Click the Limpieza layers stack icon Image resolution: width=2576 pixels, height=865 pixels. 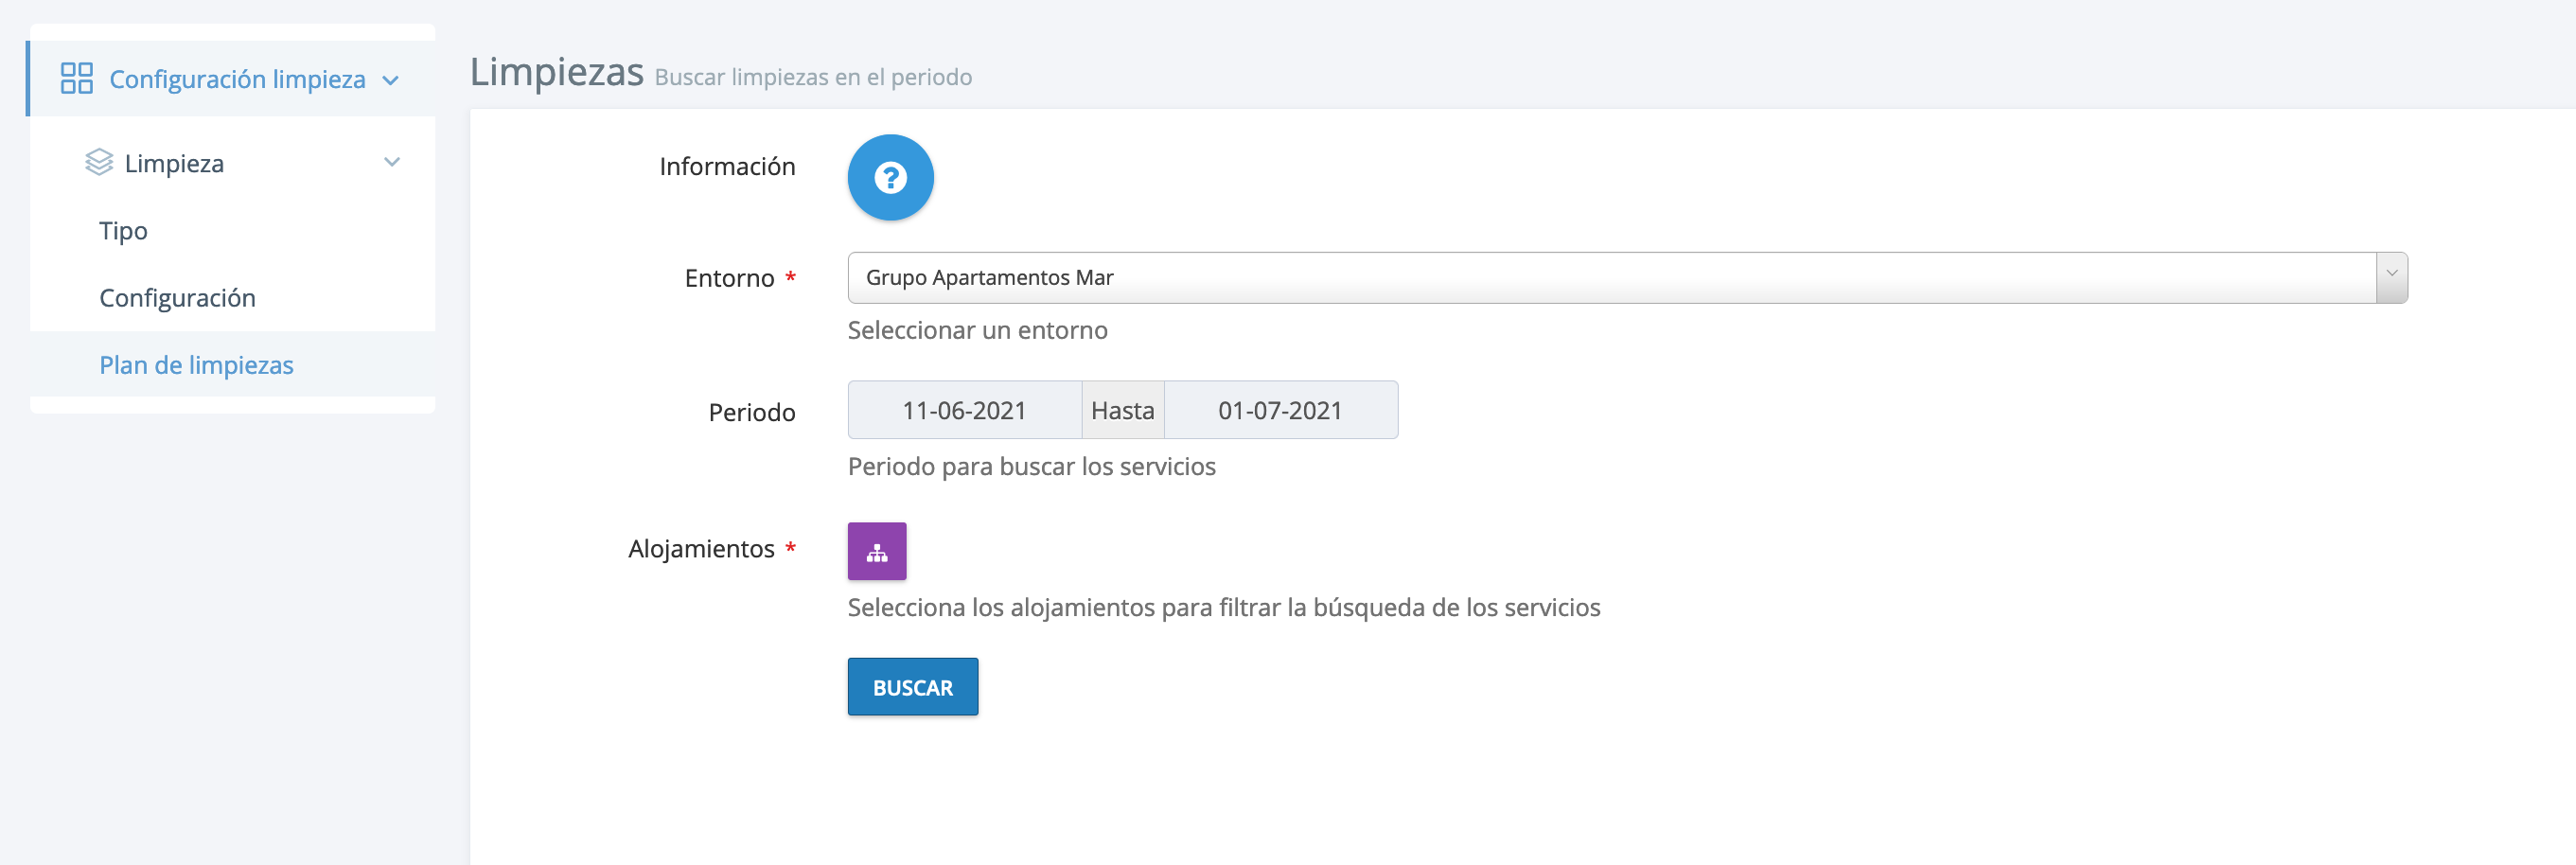point(99,162)
